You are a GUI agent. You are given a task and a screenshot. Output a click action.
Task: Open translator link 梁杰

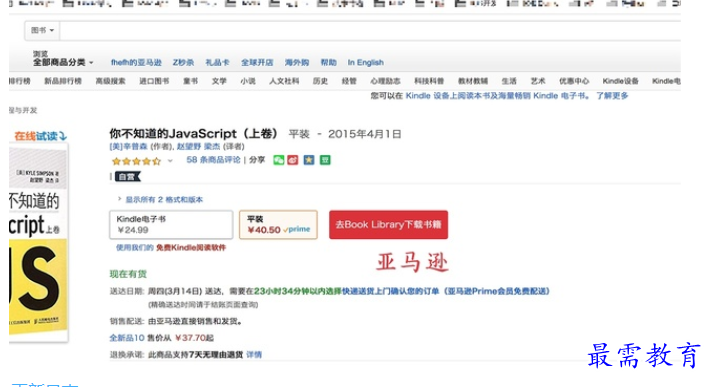[212, 146]
